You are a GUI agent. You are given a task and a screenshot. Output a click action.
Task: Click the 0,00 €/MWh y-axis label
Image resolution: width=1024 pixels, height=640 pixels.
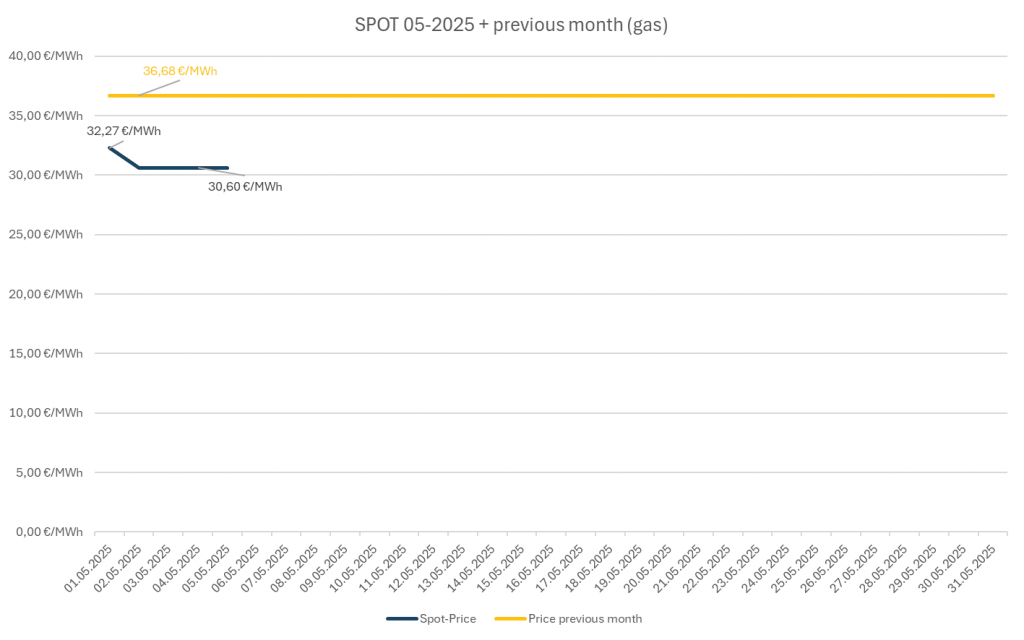click(48, 531)
